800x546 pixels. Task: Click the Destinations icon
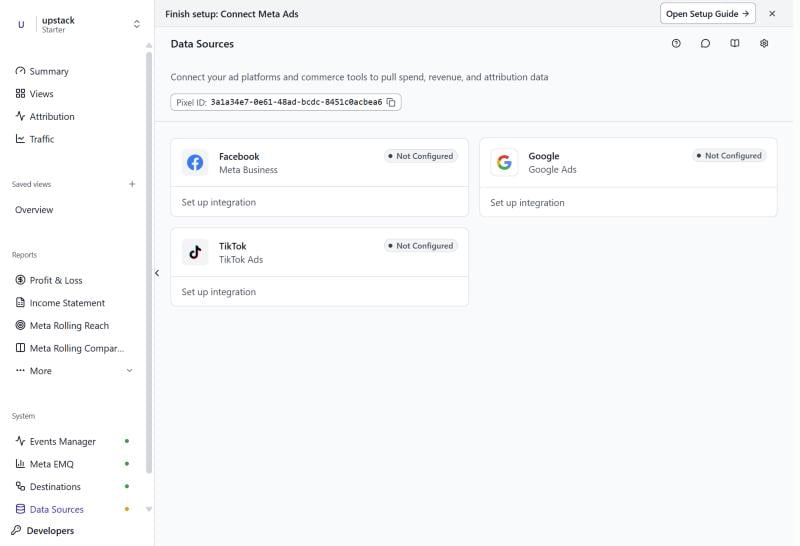click(20, 486)
